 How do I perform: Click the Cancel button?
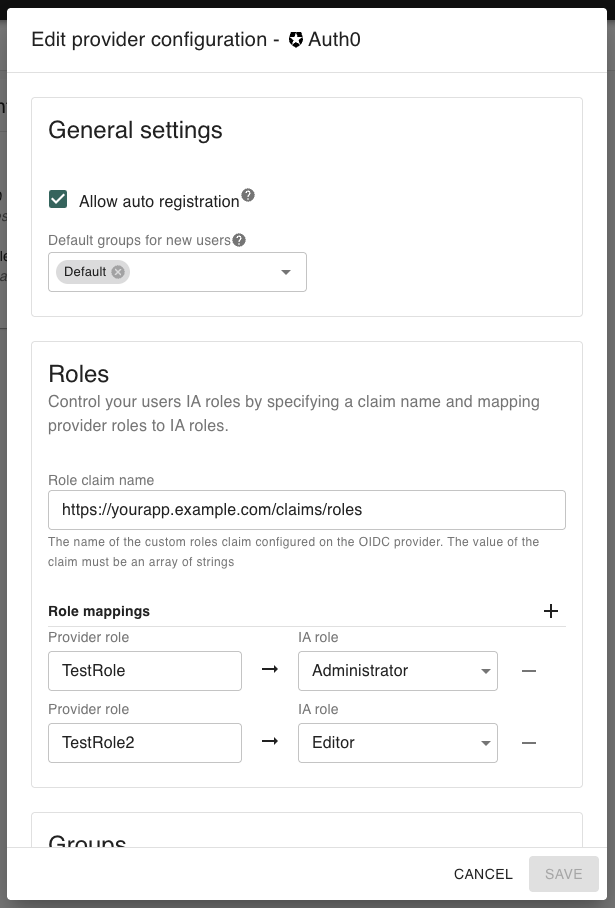[483, 874]
